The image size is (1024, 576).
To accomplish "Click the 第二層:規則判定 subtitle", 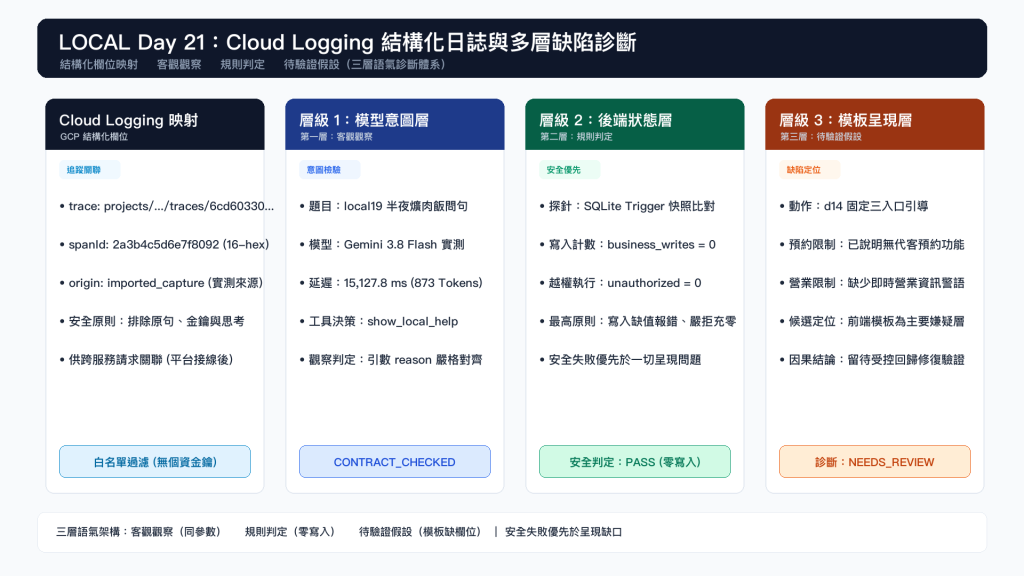I will click(576, 137).
